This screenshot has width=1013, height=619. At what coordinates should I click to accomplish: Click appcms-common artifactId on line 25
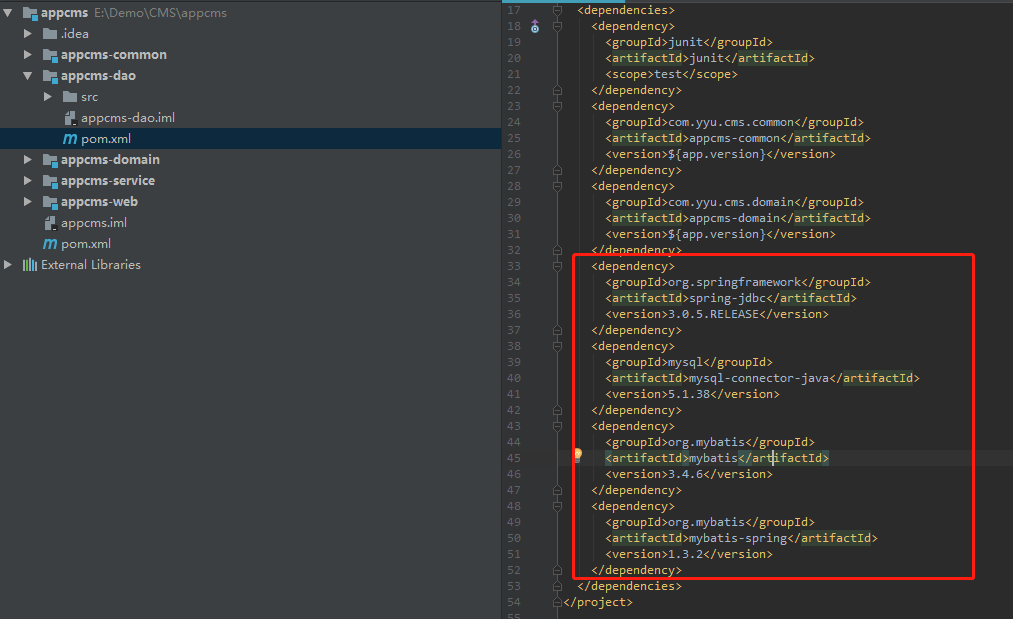click(x=735, y=138)
